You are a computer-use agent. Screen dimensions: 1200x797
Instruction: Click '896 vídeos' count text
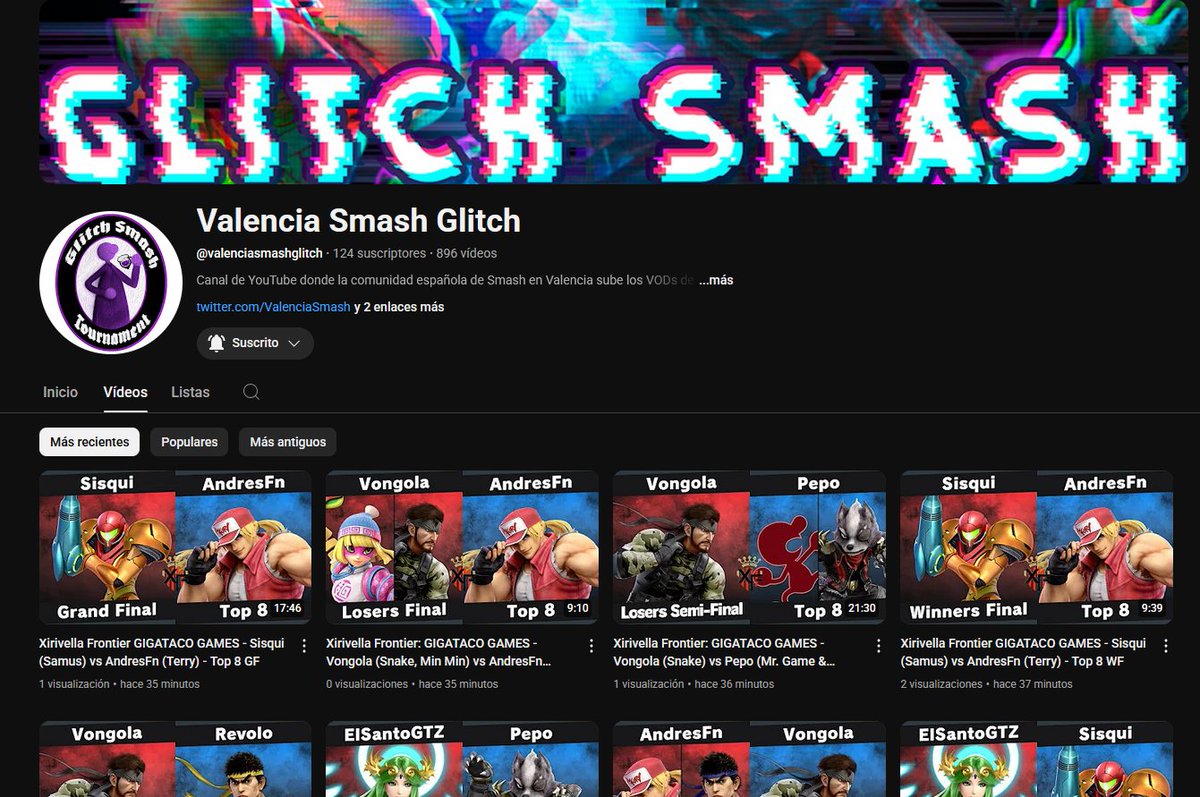(x=466, y=254)
